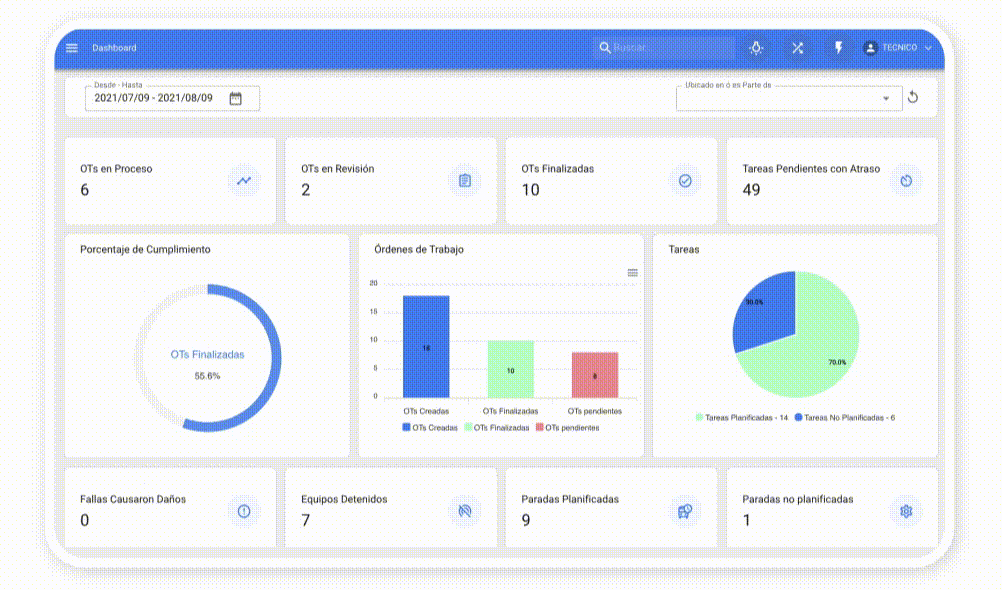This screenshot has height=590, width=1002.
Task: Click the orange OTs pendientes bar
Action: point(595,375)
